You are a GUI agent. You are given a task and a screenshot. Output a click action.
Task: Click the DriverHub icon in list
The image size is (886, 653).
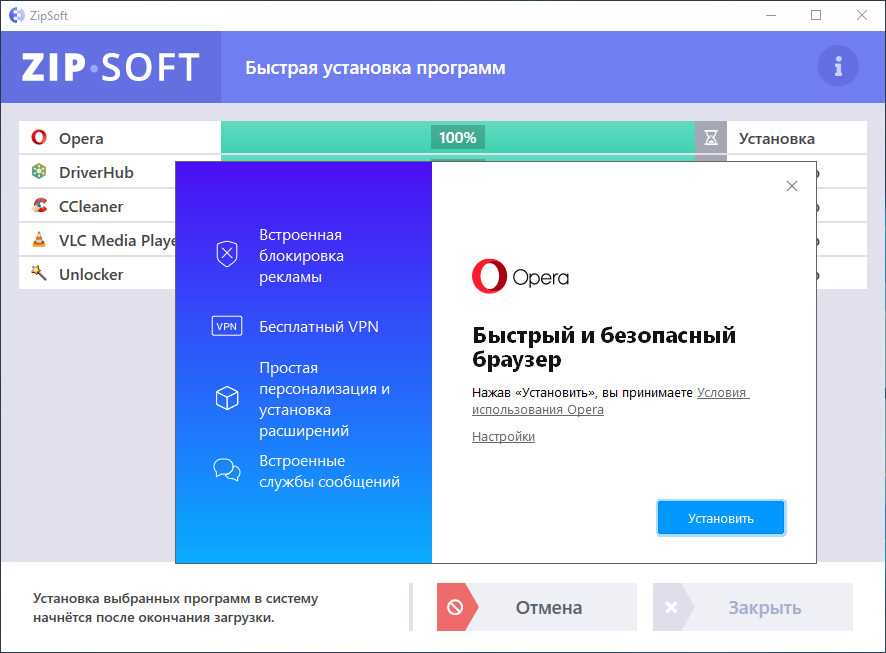39,172
